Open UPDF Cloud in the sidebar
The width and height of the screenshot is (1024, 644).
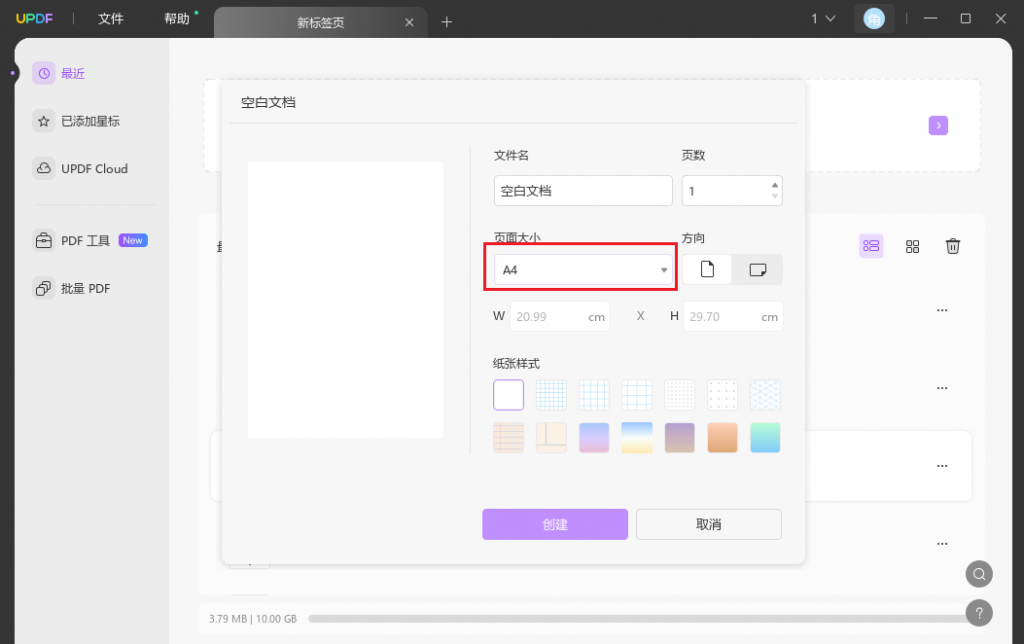(93, 169)
